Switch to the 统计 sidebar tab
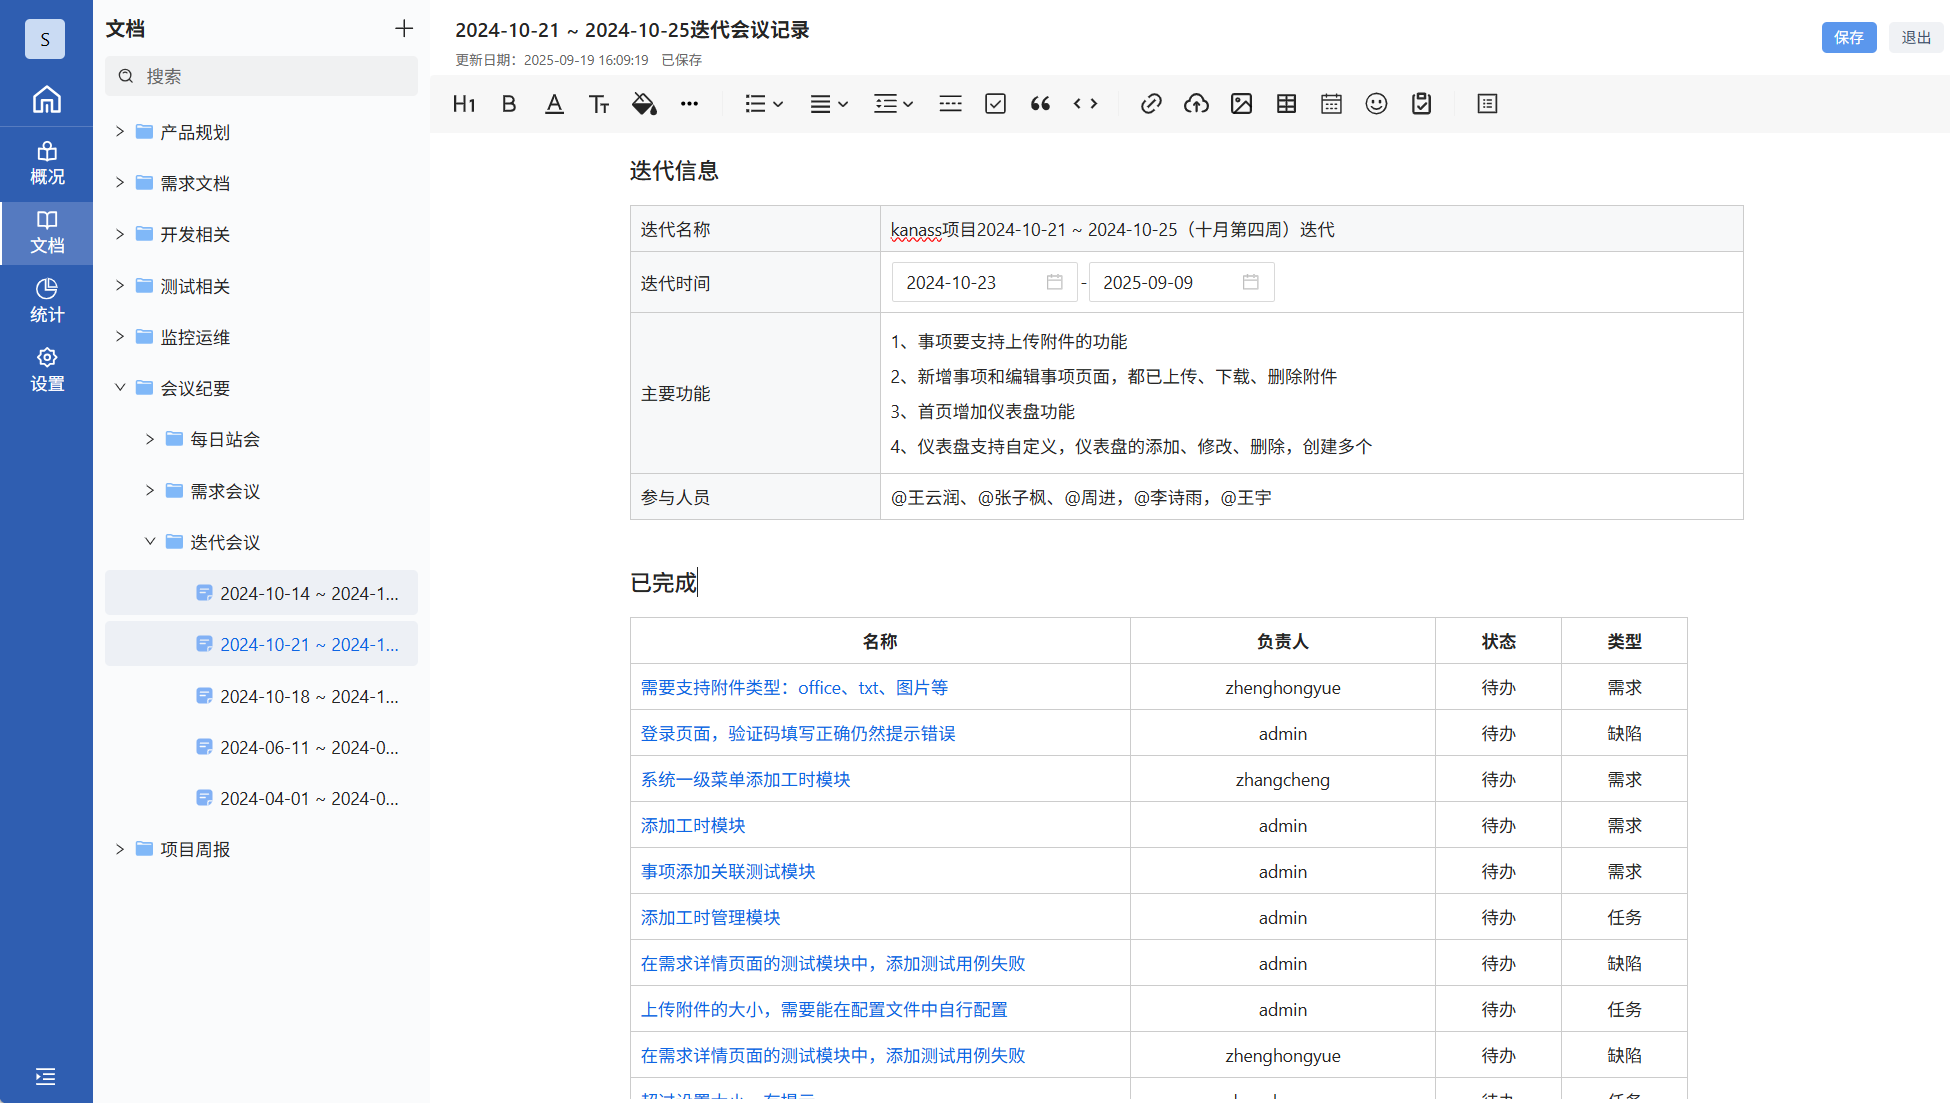This screenshot has width=1950, height=1103. 46,300
